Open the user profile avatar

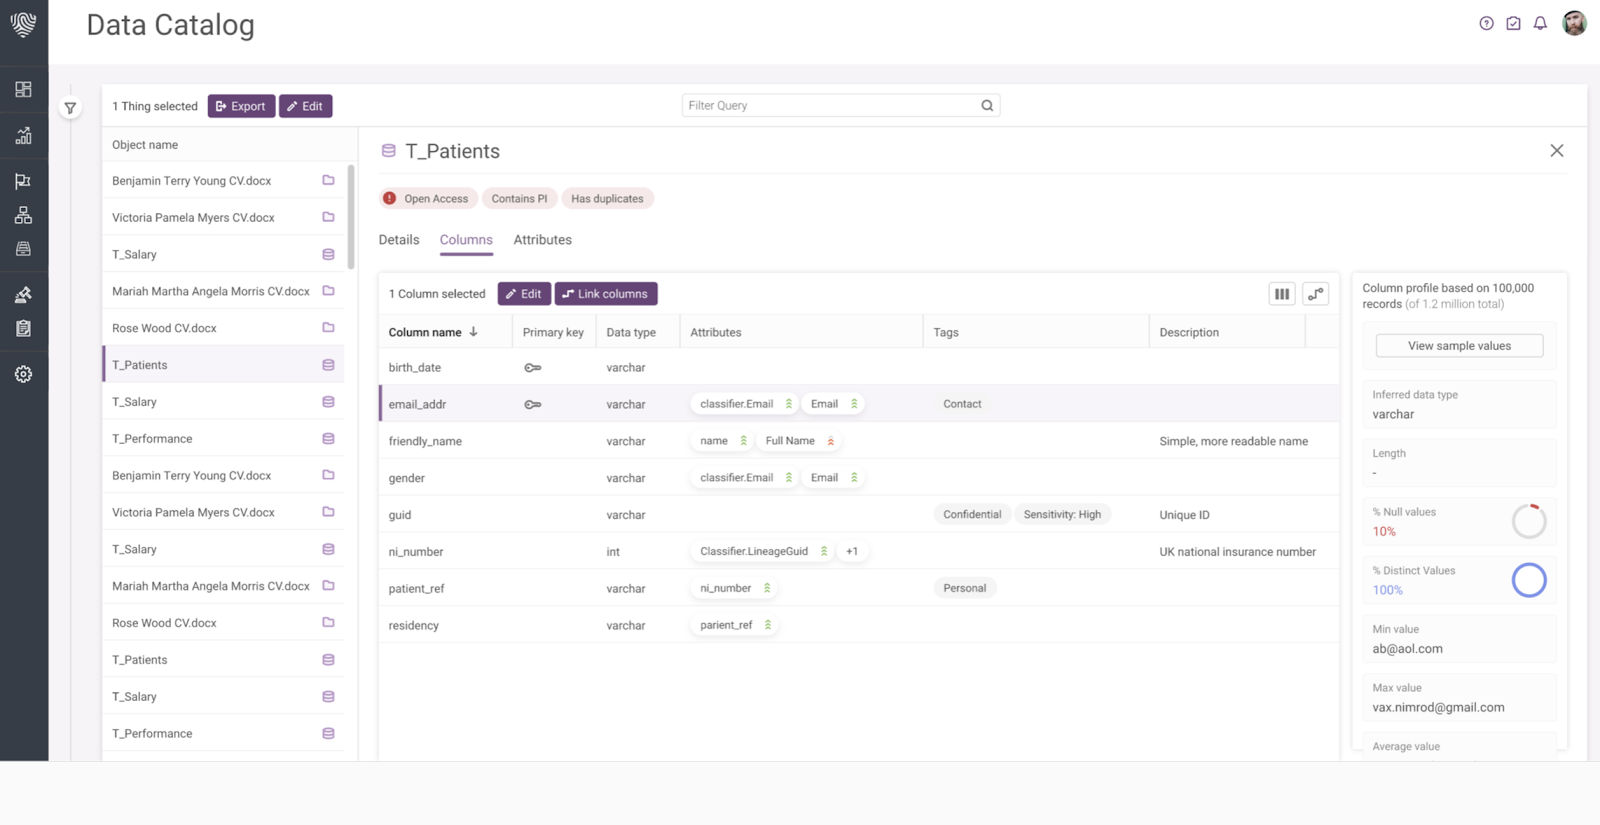click(1574, 23)
